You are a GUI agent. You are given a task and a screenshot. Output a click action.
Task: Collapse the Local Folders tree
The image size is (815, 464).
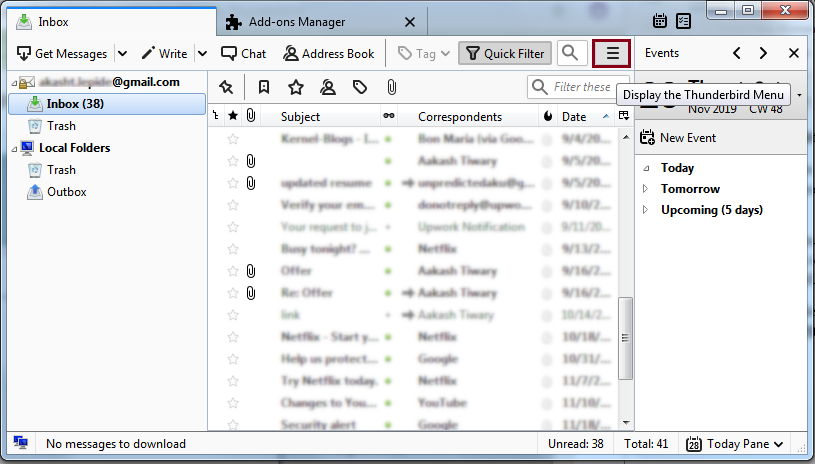point(14,149)
